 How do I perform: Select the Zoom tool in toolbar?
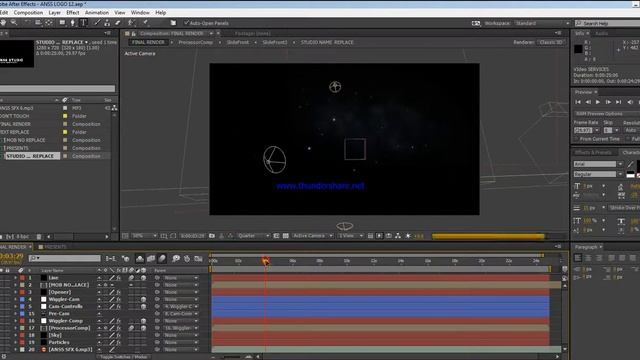click(14, 23)
